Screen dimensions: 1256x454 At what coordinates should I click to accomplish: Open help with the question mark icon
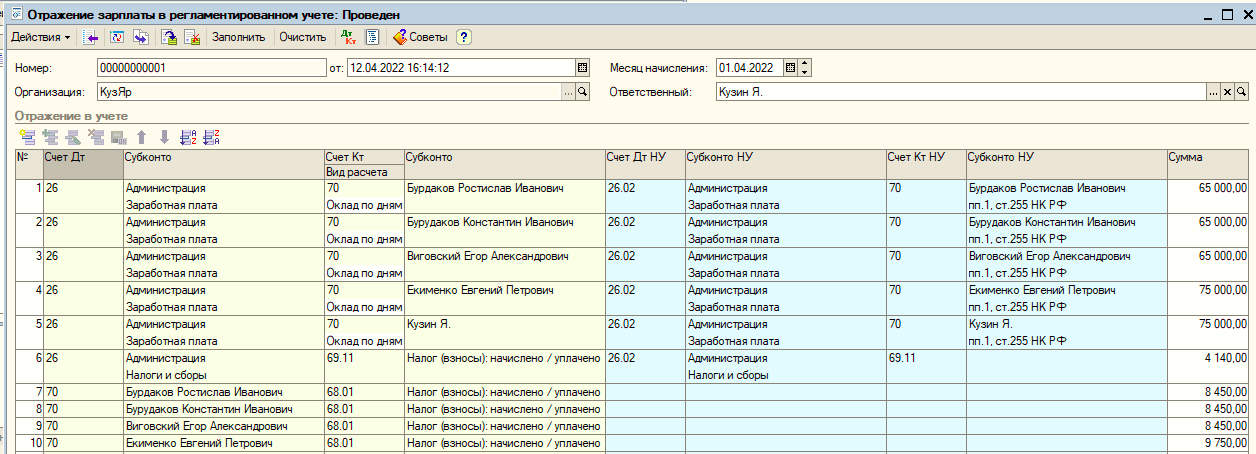464,37
